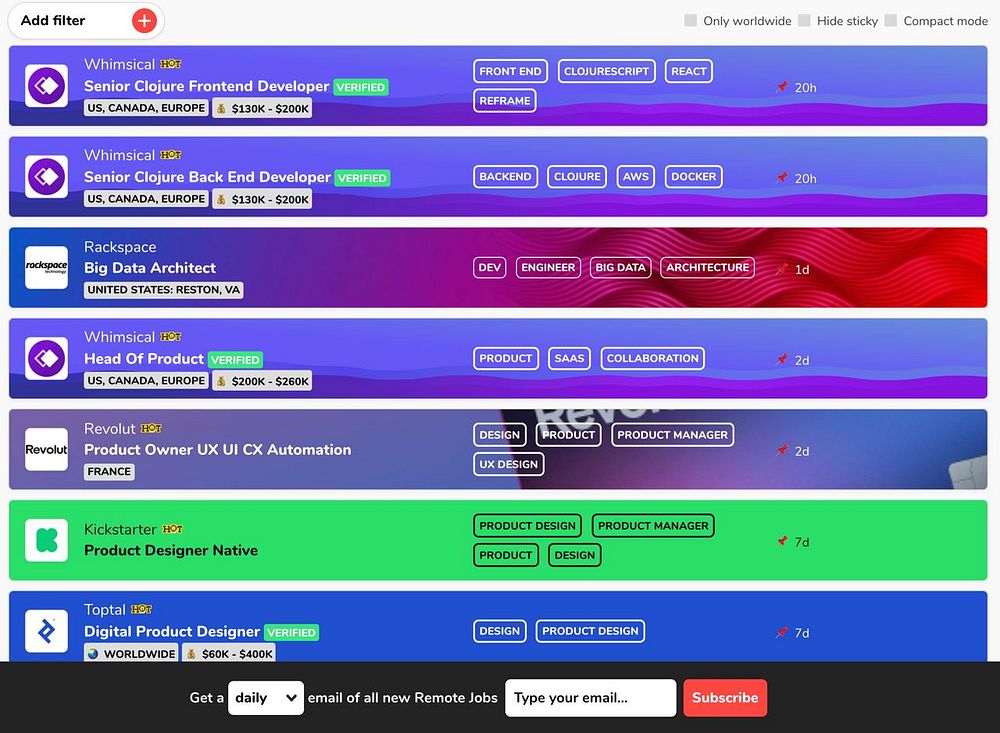Choose the UX DESIGN tag
Screen dimensions: 1000x733
click(x=509, y=464)
